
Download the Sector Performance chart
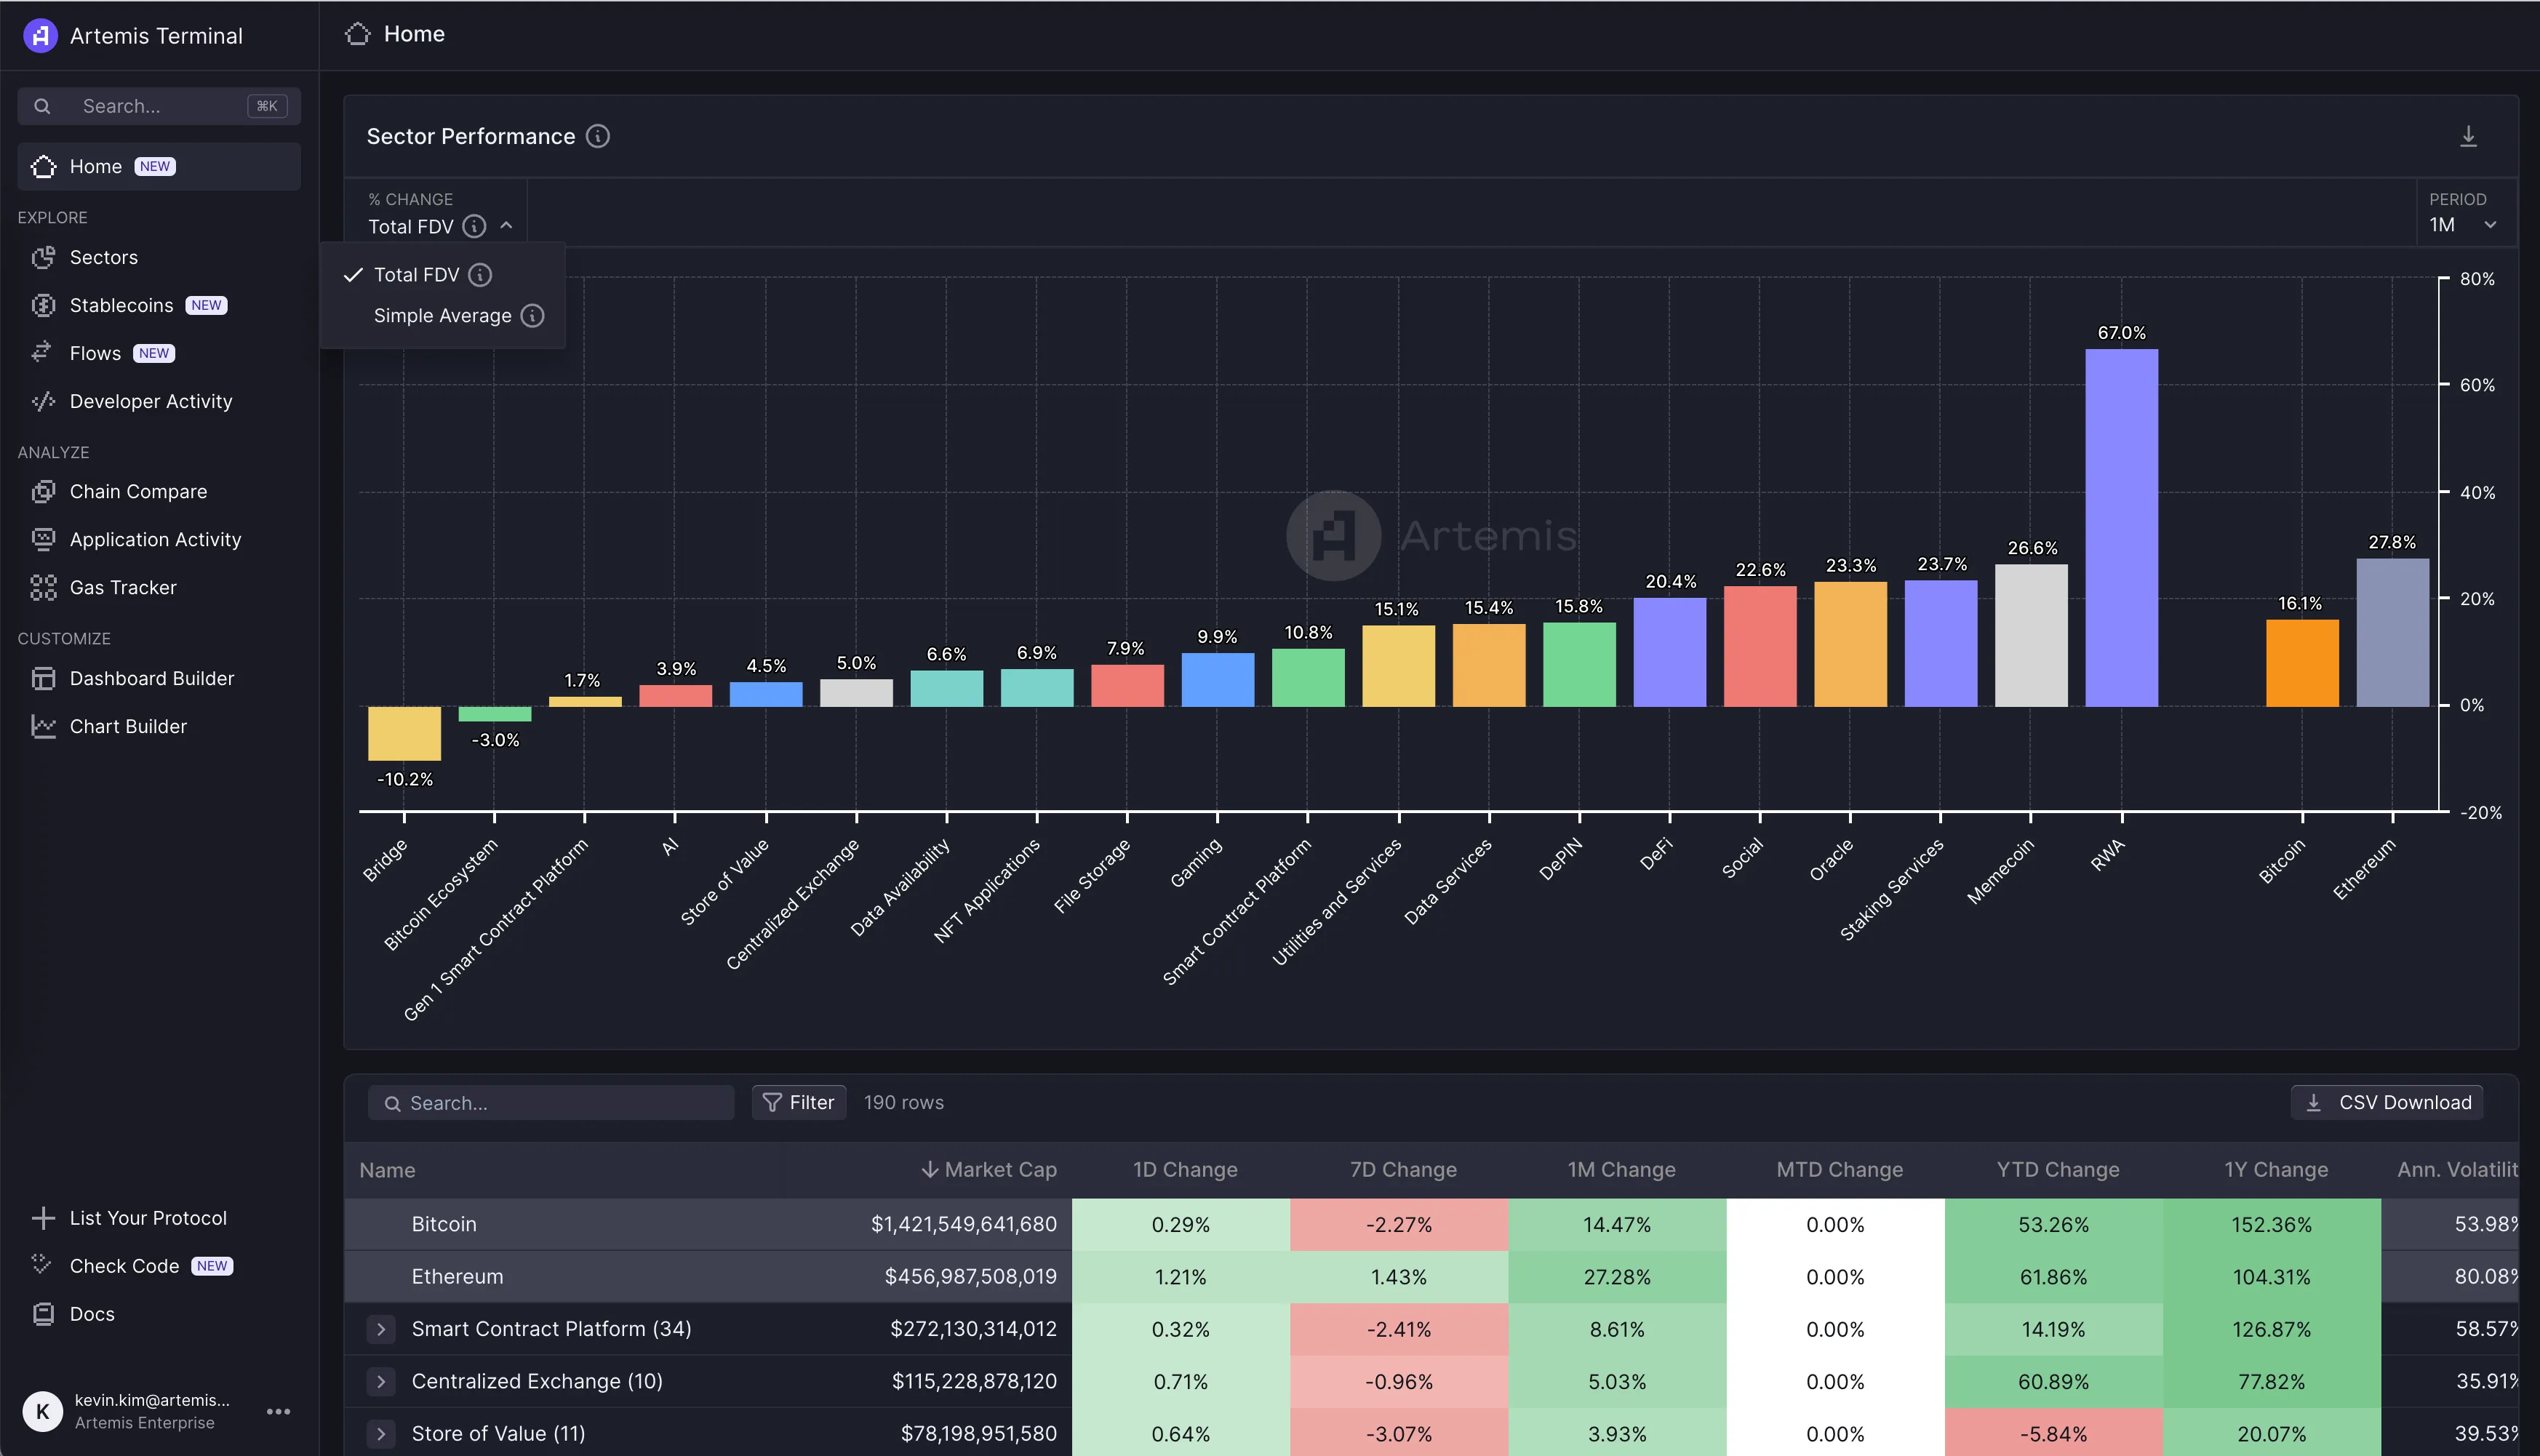coord(2468,136)
